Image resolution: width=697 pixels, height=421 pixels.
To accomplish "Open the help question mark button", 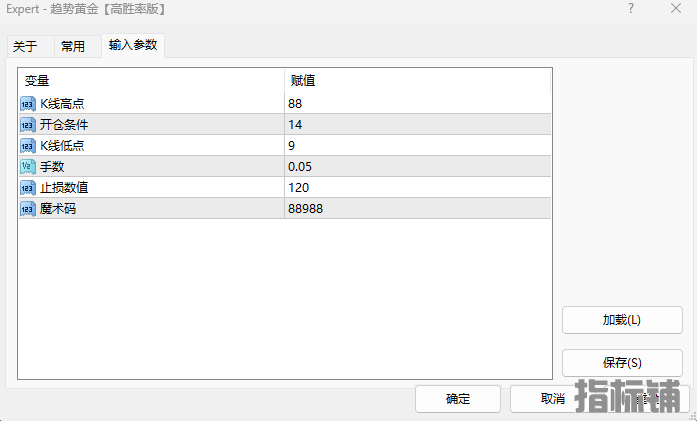I will click(631, 9).
